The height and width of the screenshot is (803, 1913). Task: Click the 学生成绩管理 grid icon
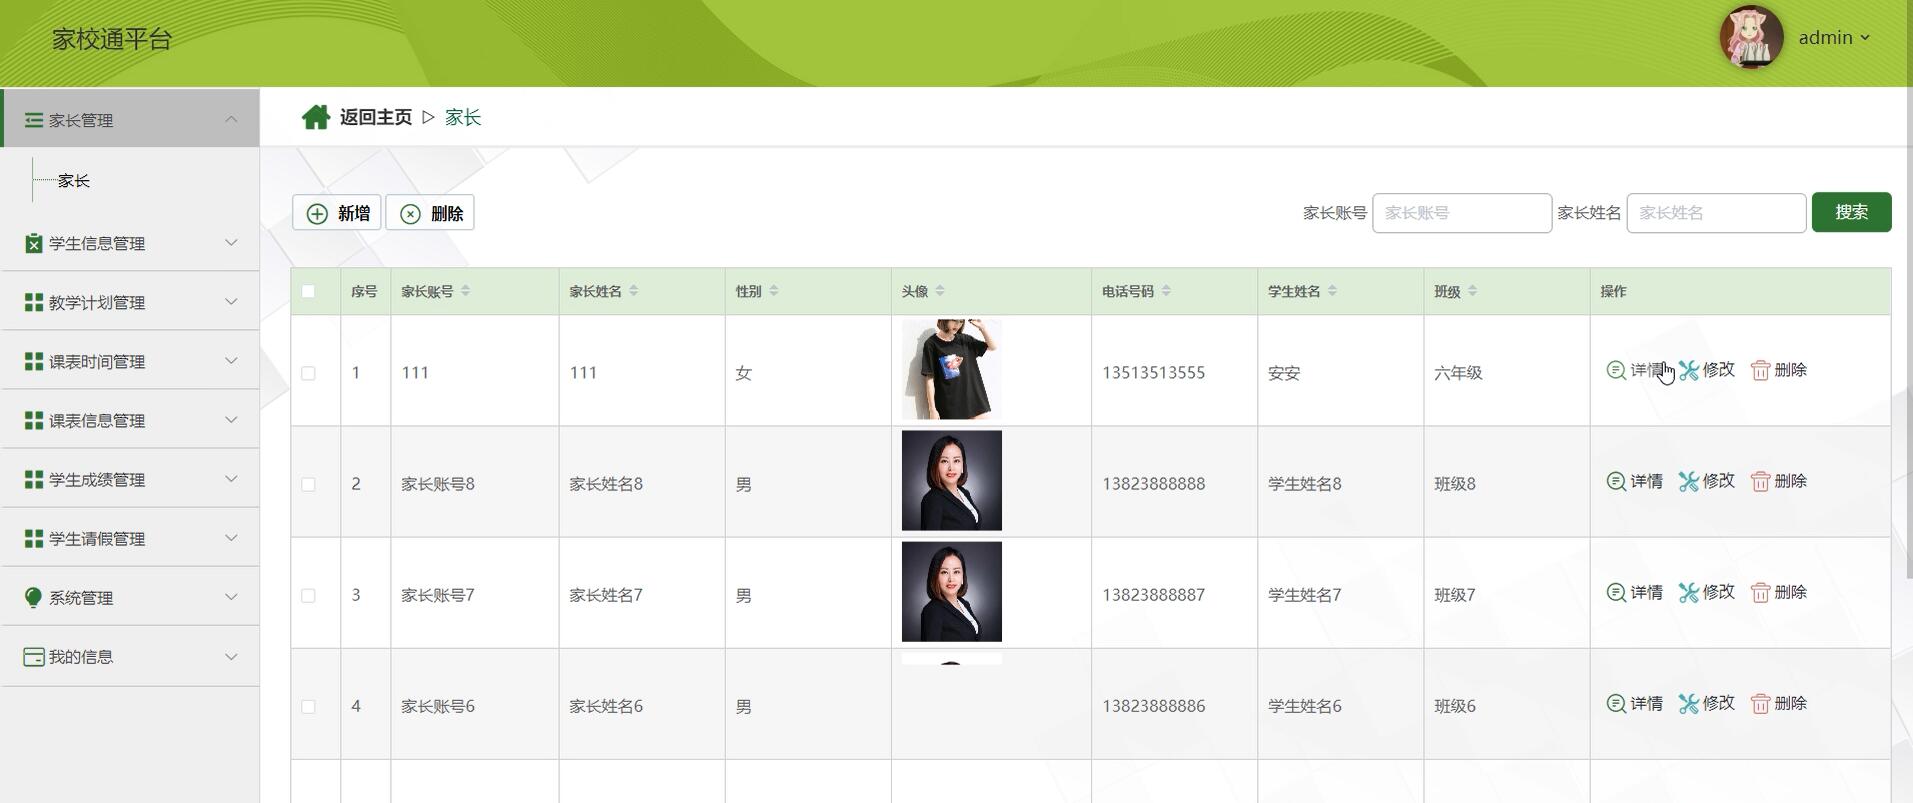[34, 479]
